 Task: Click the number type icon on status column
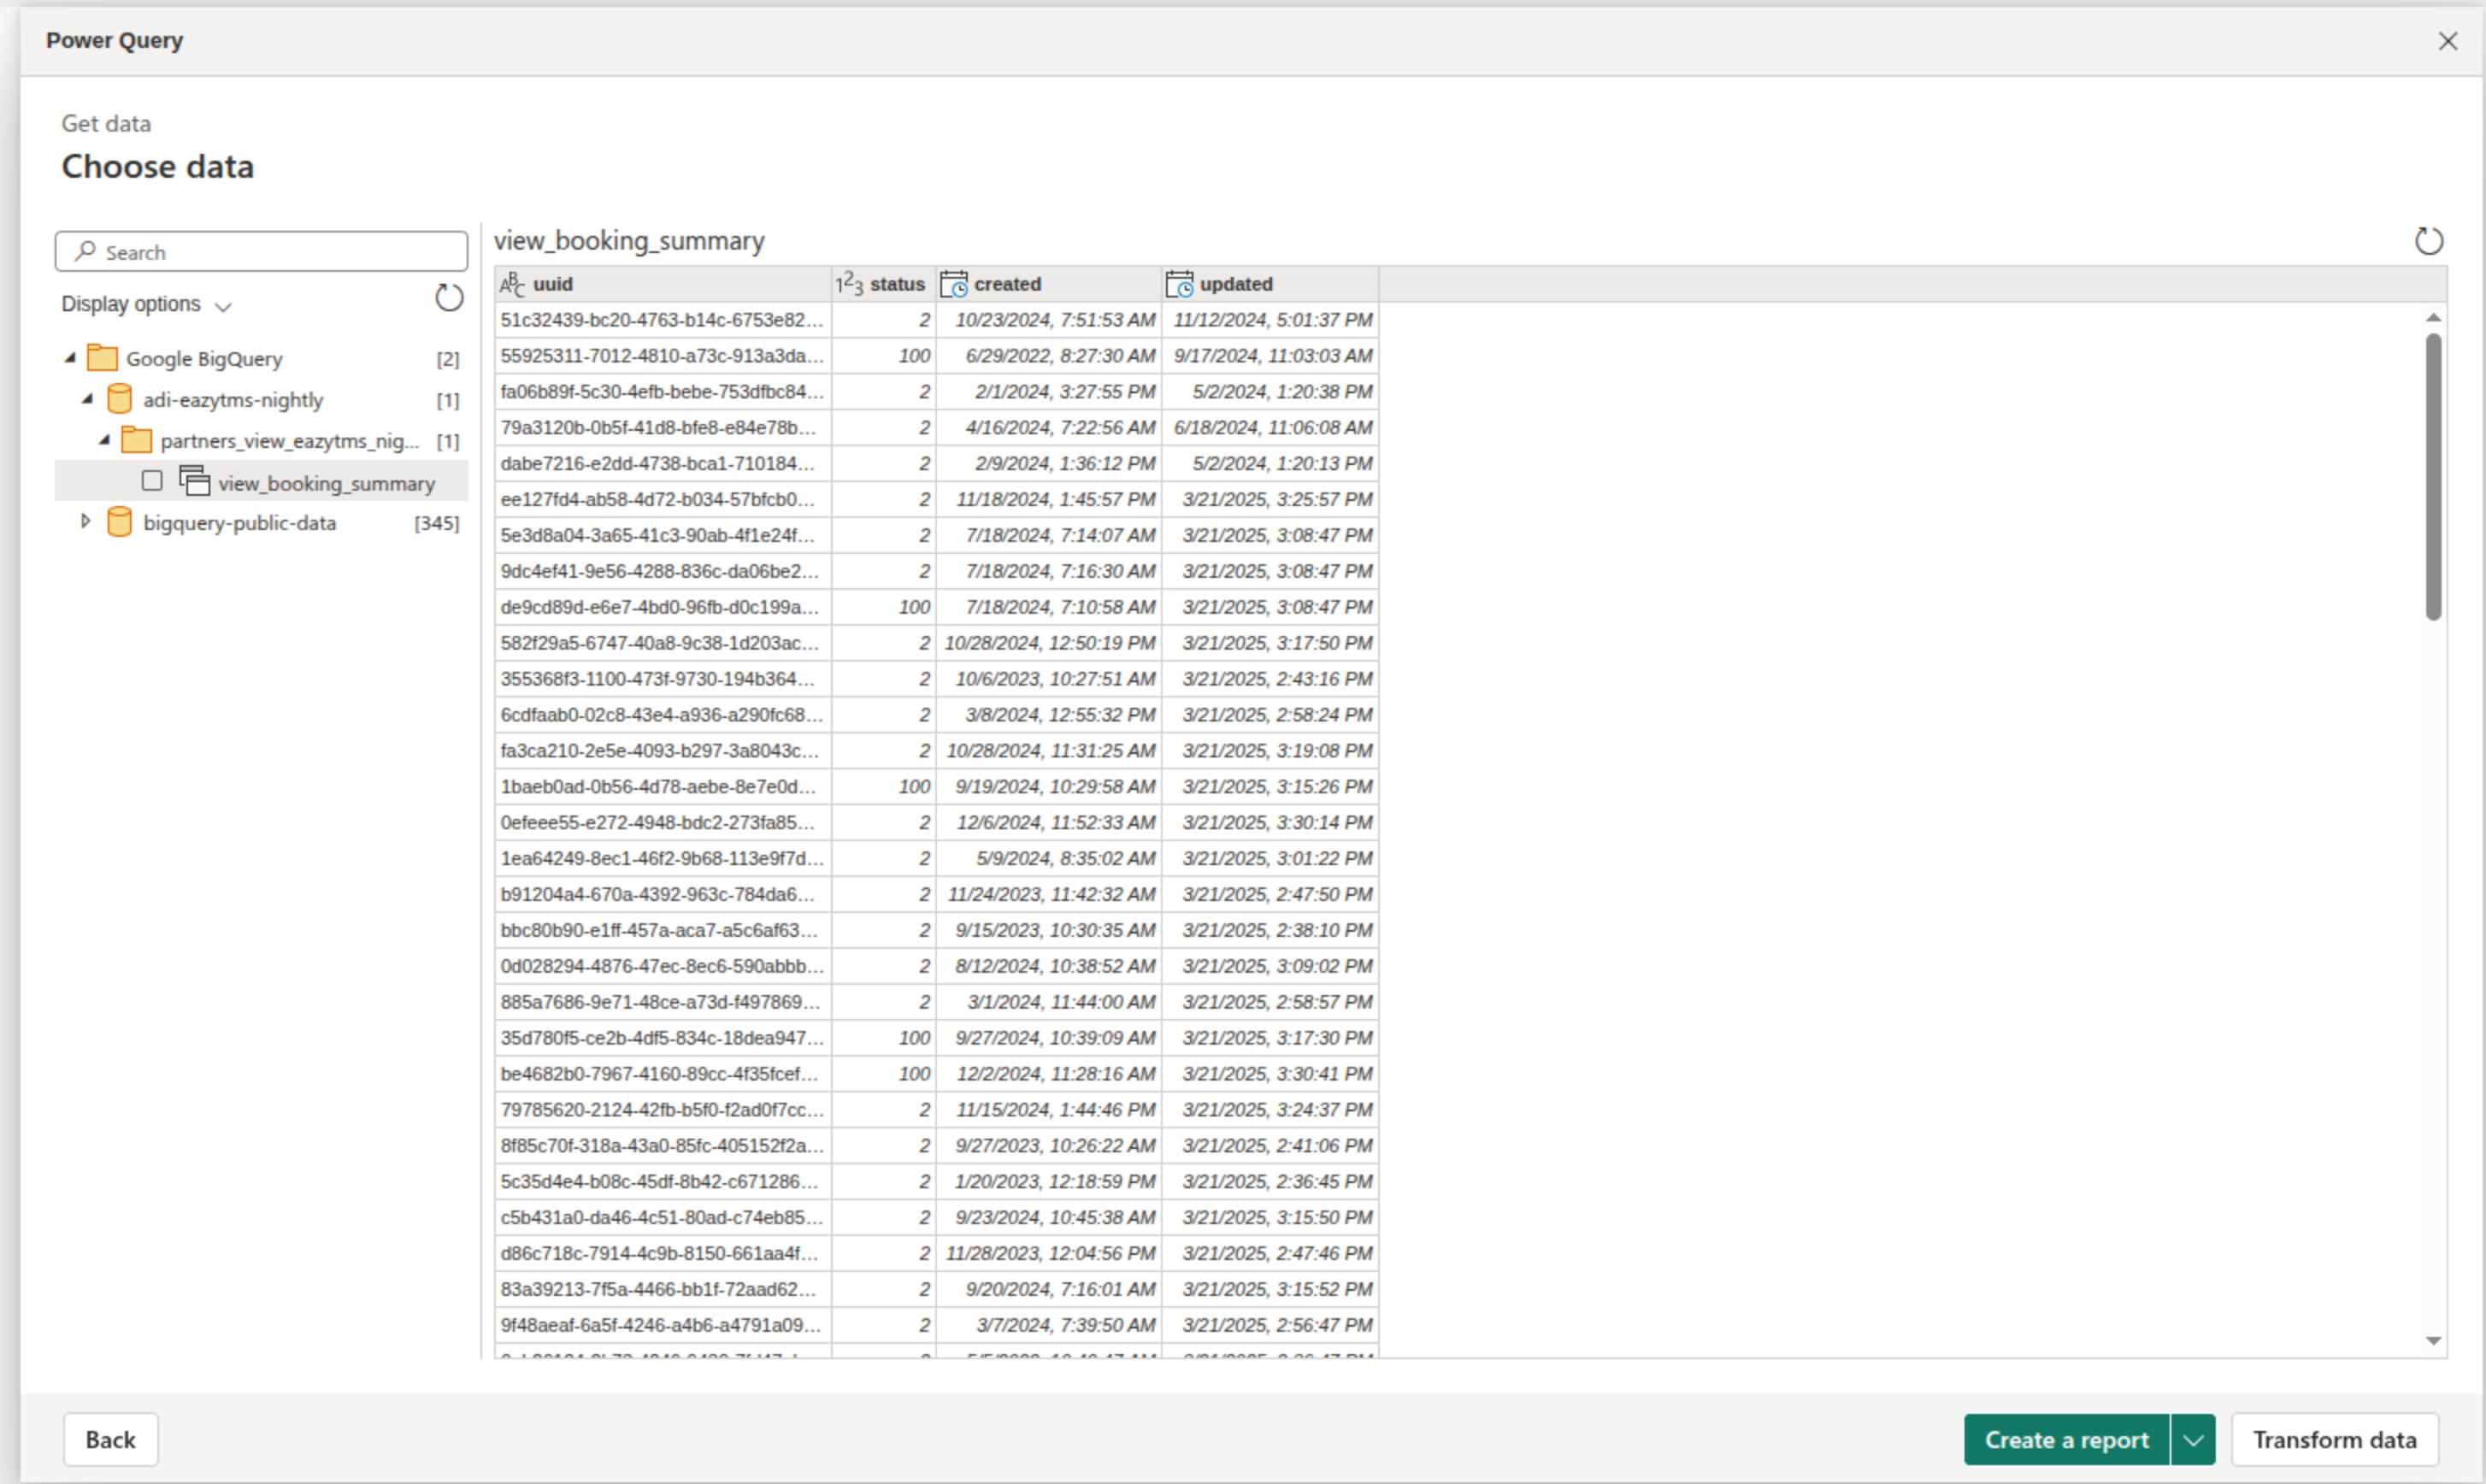pos(849,284)
